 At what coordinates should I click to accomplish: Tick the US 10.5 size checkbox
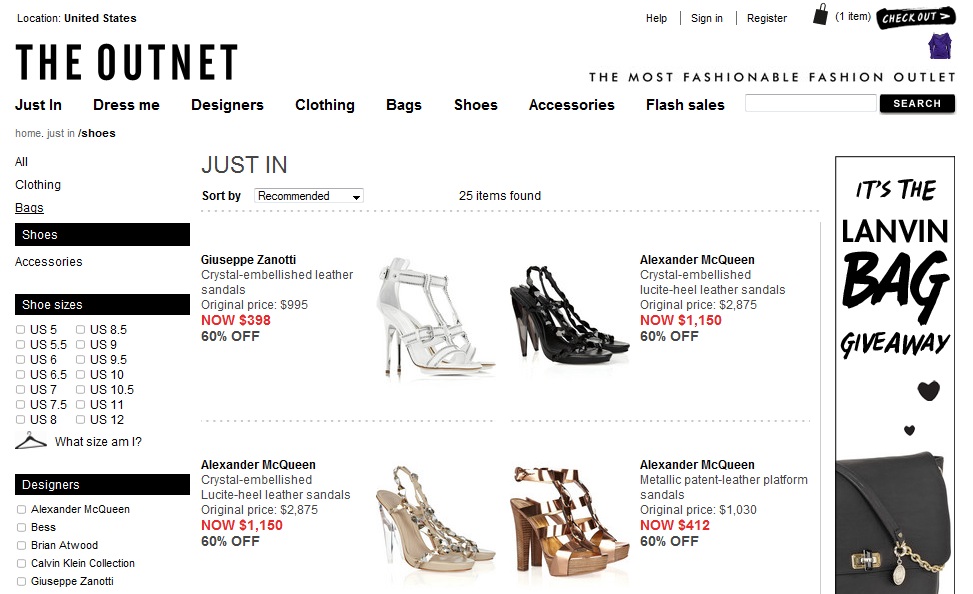(x=80, y=390)
